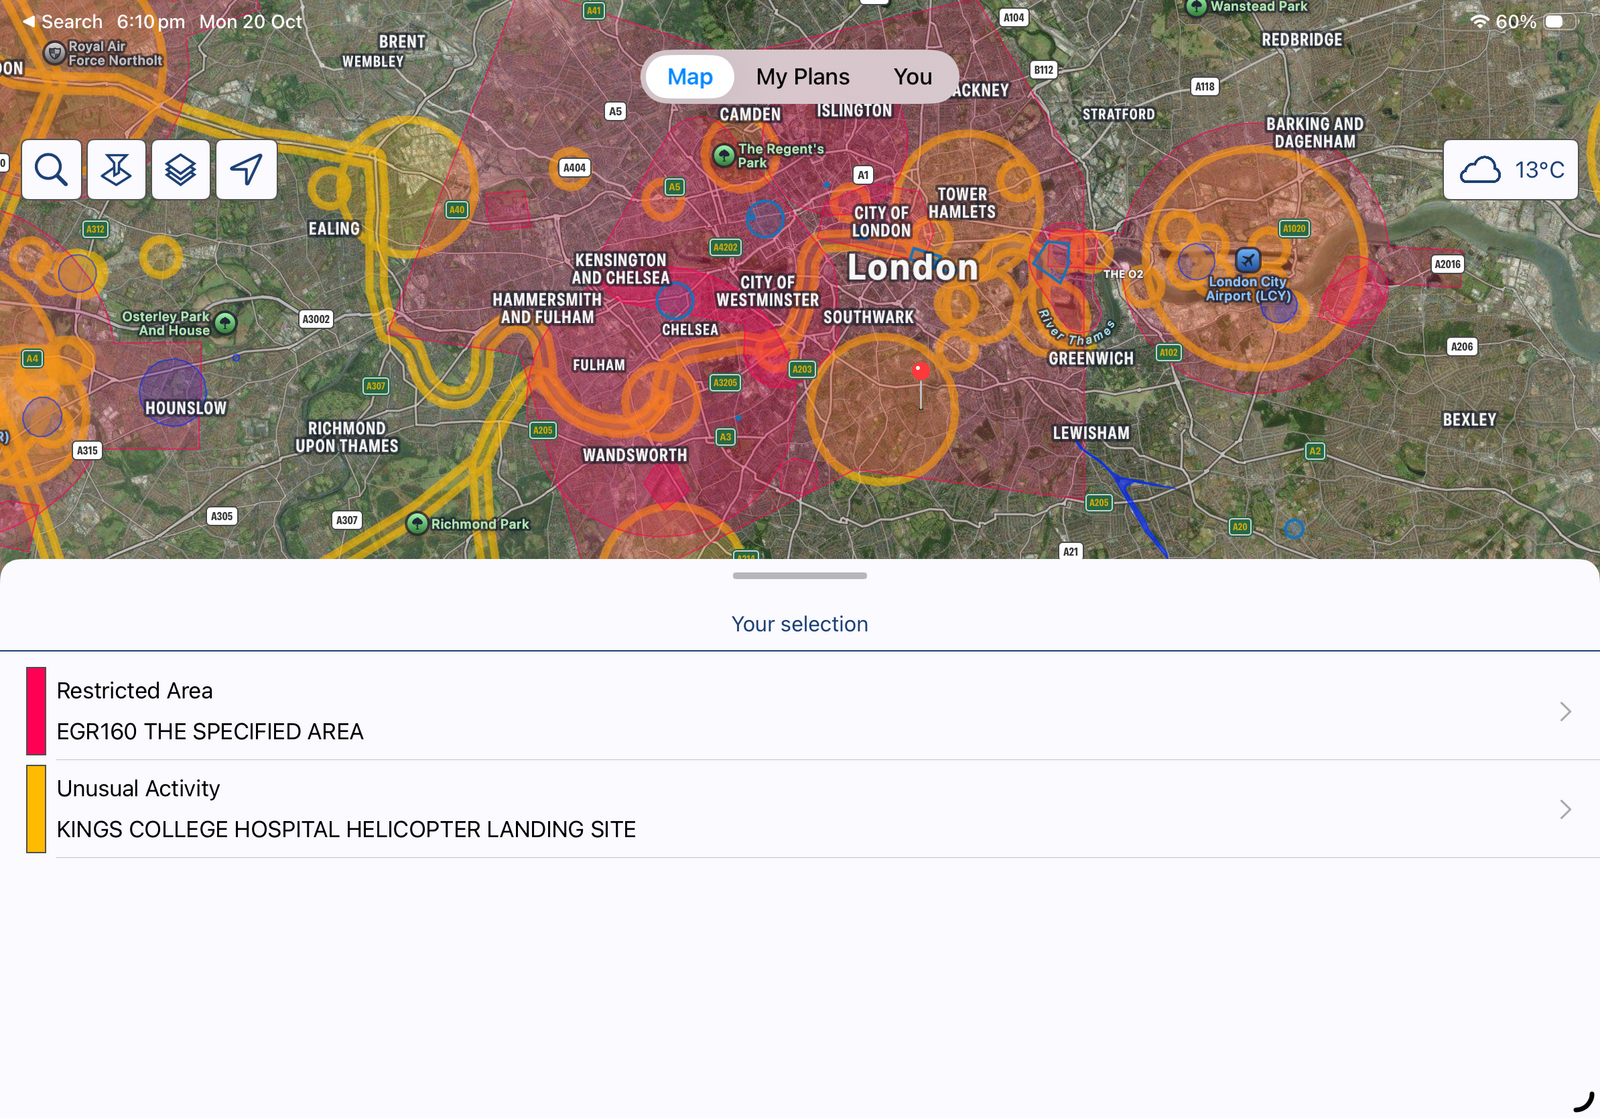Screen dimensions: 1600x1118
Task: Select The Regent's Park marker icon
Action: tap(724, 156)
